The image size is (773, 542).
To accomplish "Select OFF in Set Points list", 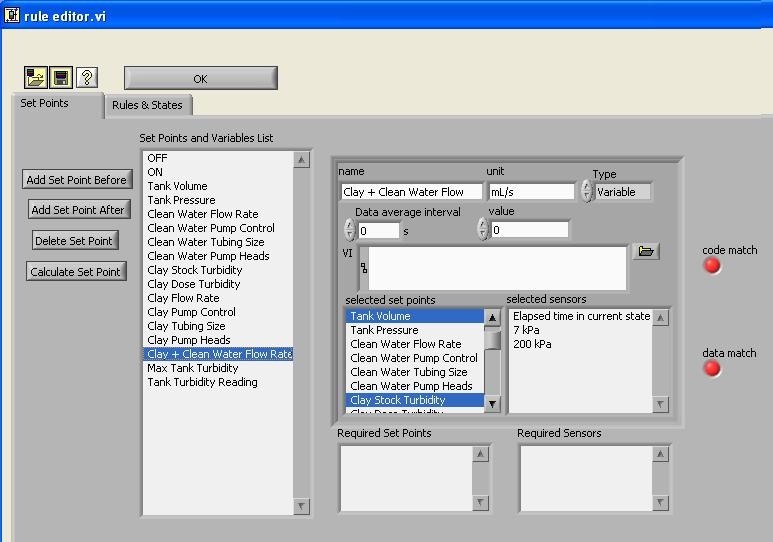I will coord(218,158).
